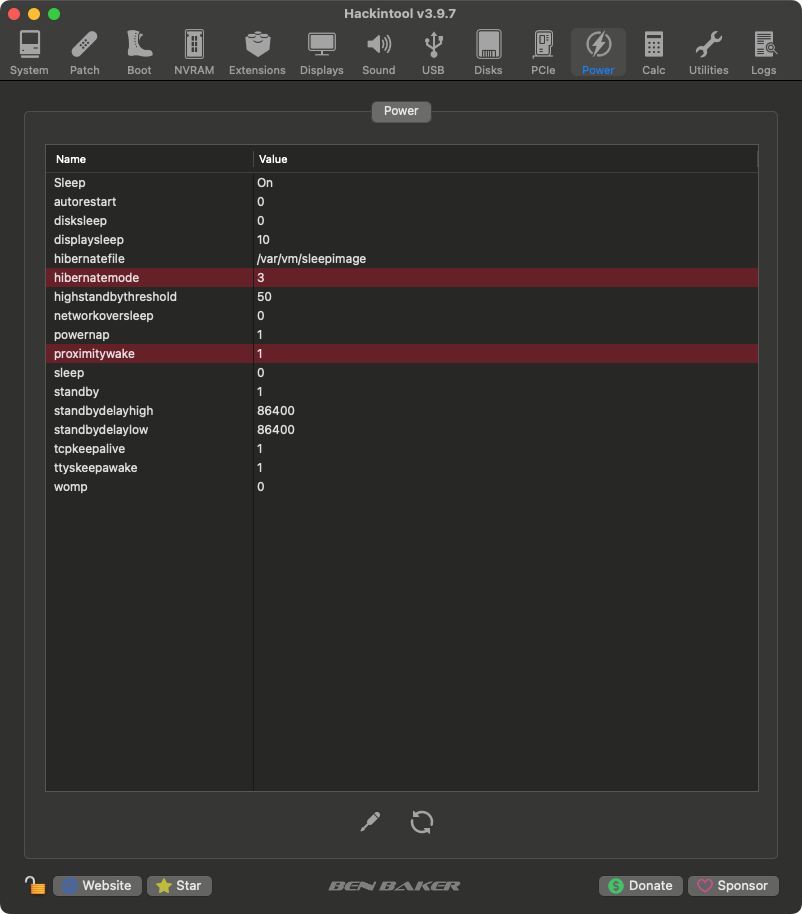
Task: Click the displaysleep value 10
Action: pyautogui.click(x=263, y=240)
